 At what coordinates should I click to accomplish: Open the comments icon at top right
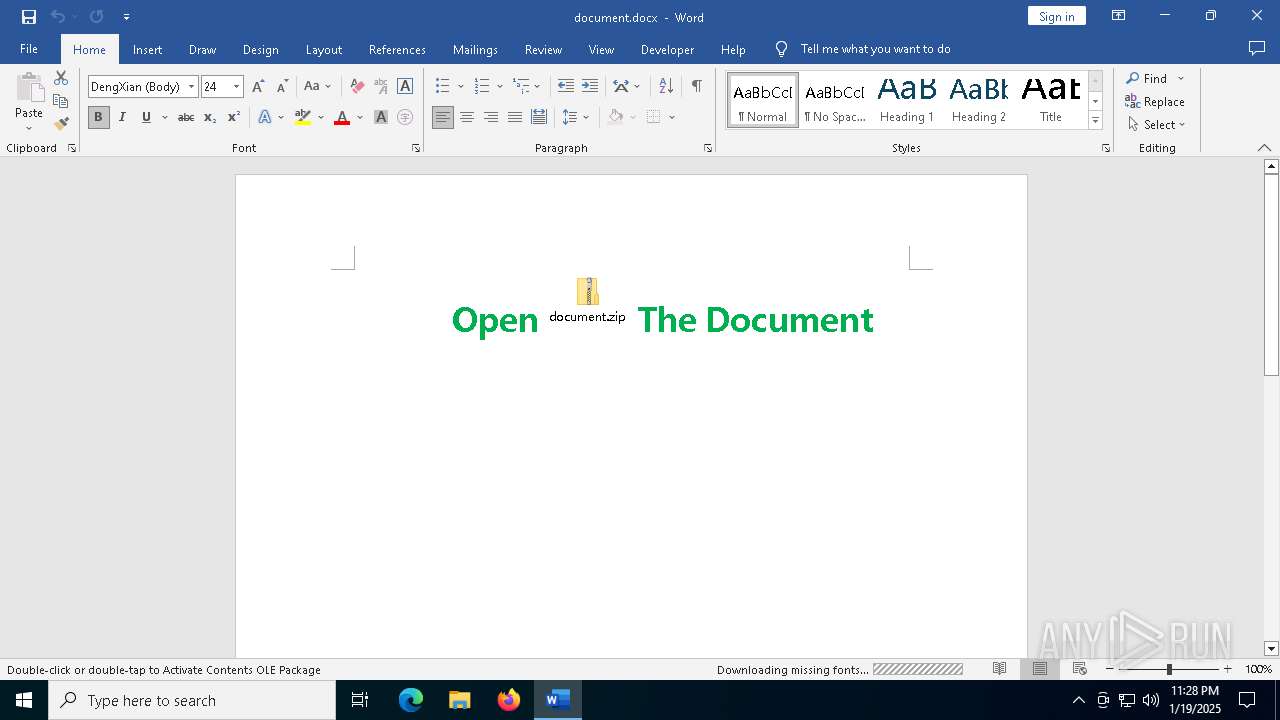pyautogui.click(x=1257, y=48)
